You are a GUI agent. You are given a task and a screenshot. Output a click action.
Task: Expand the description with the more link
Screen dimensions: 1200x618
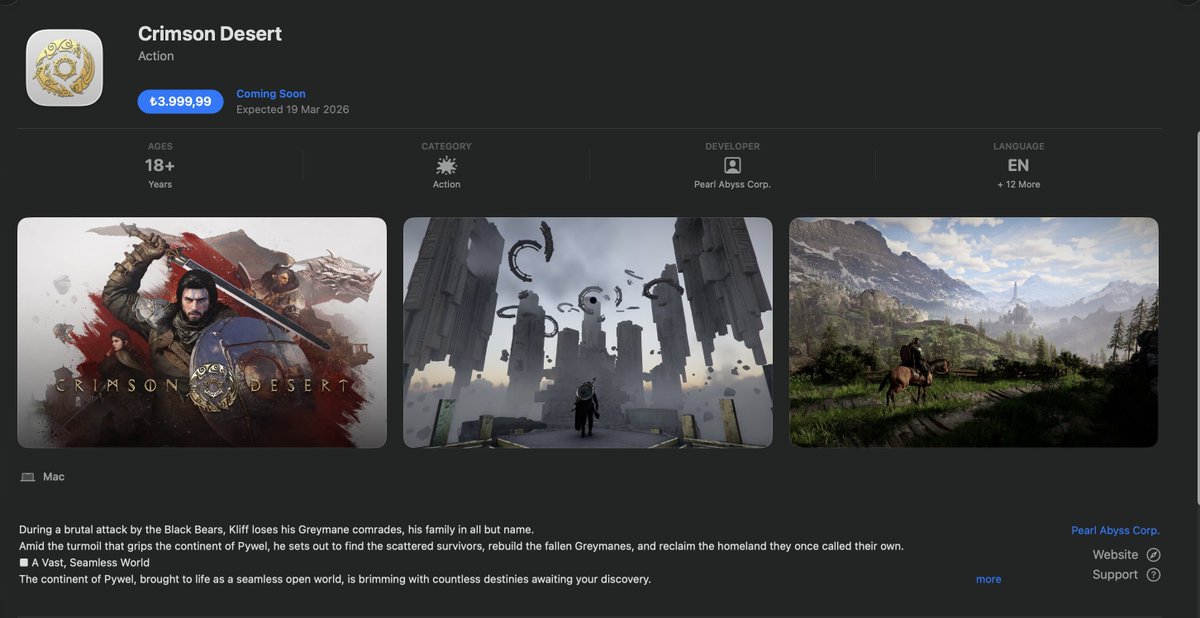[988, 579]
